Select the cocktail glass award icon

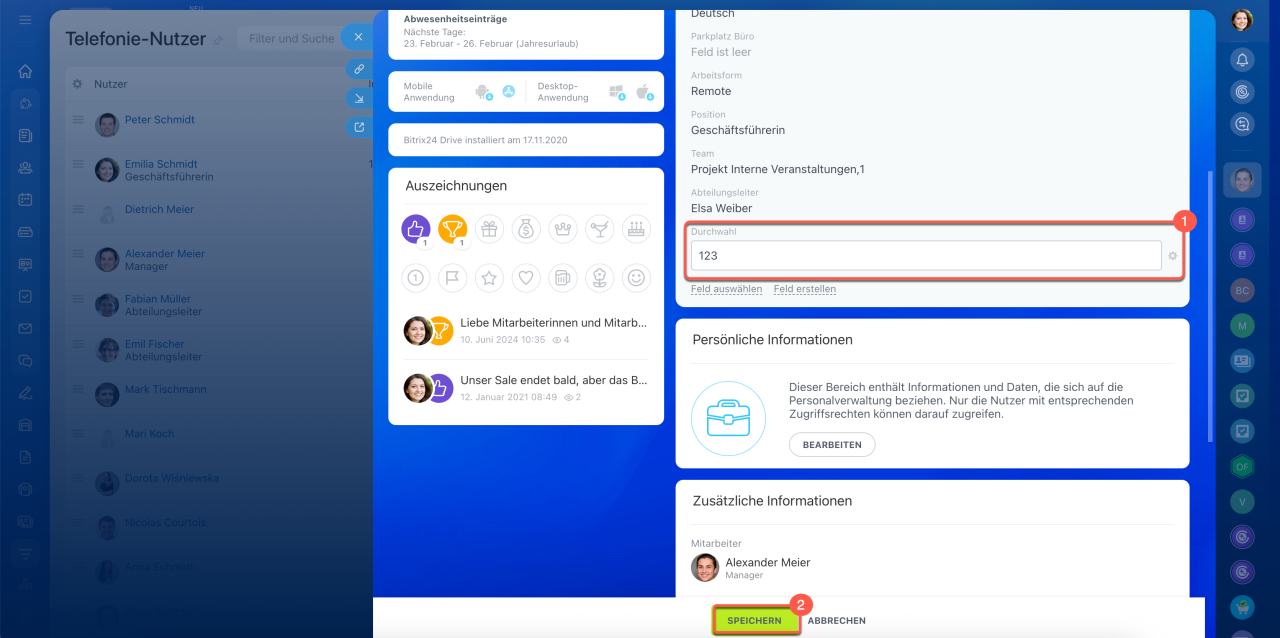(600, 229)
